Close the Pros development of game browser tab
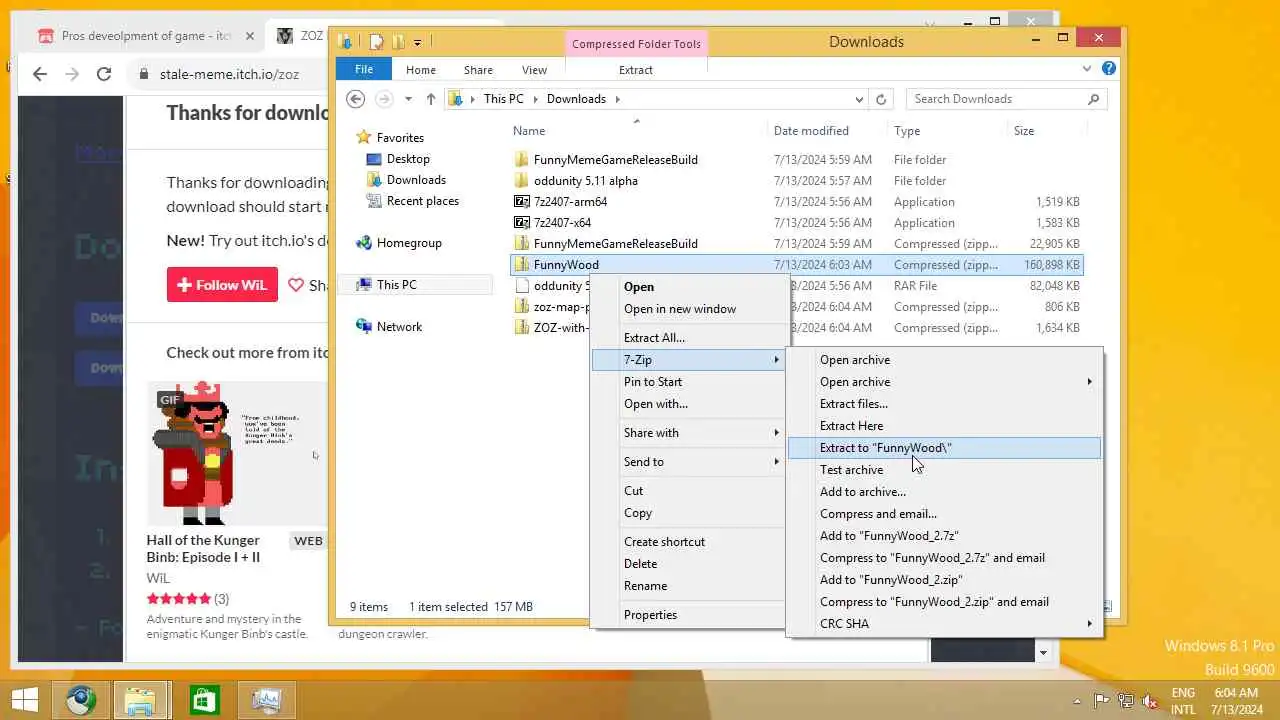Screen dimensions: 1280x720 249,36
